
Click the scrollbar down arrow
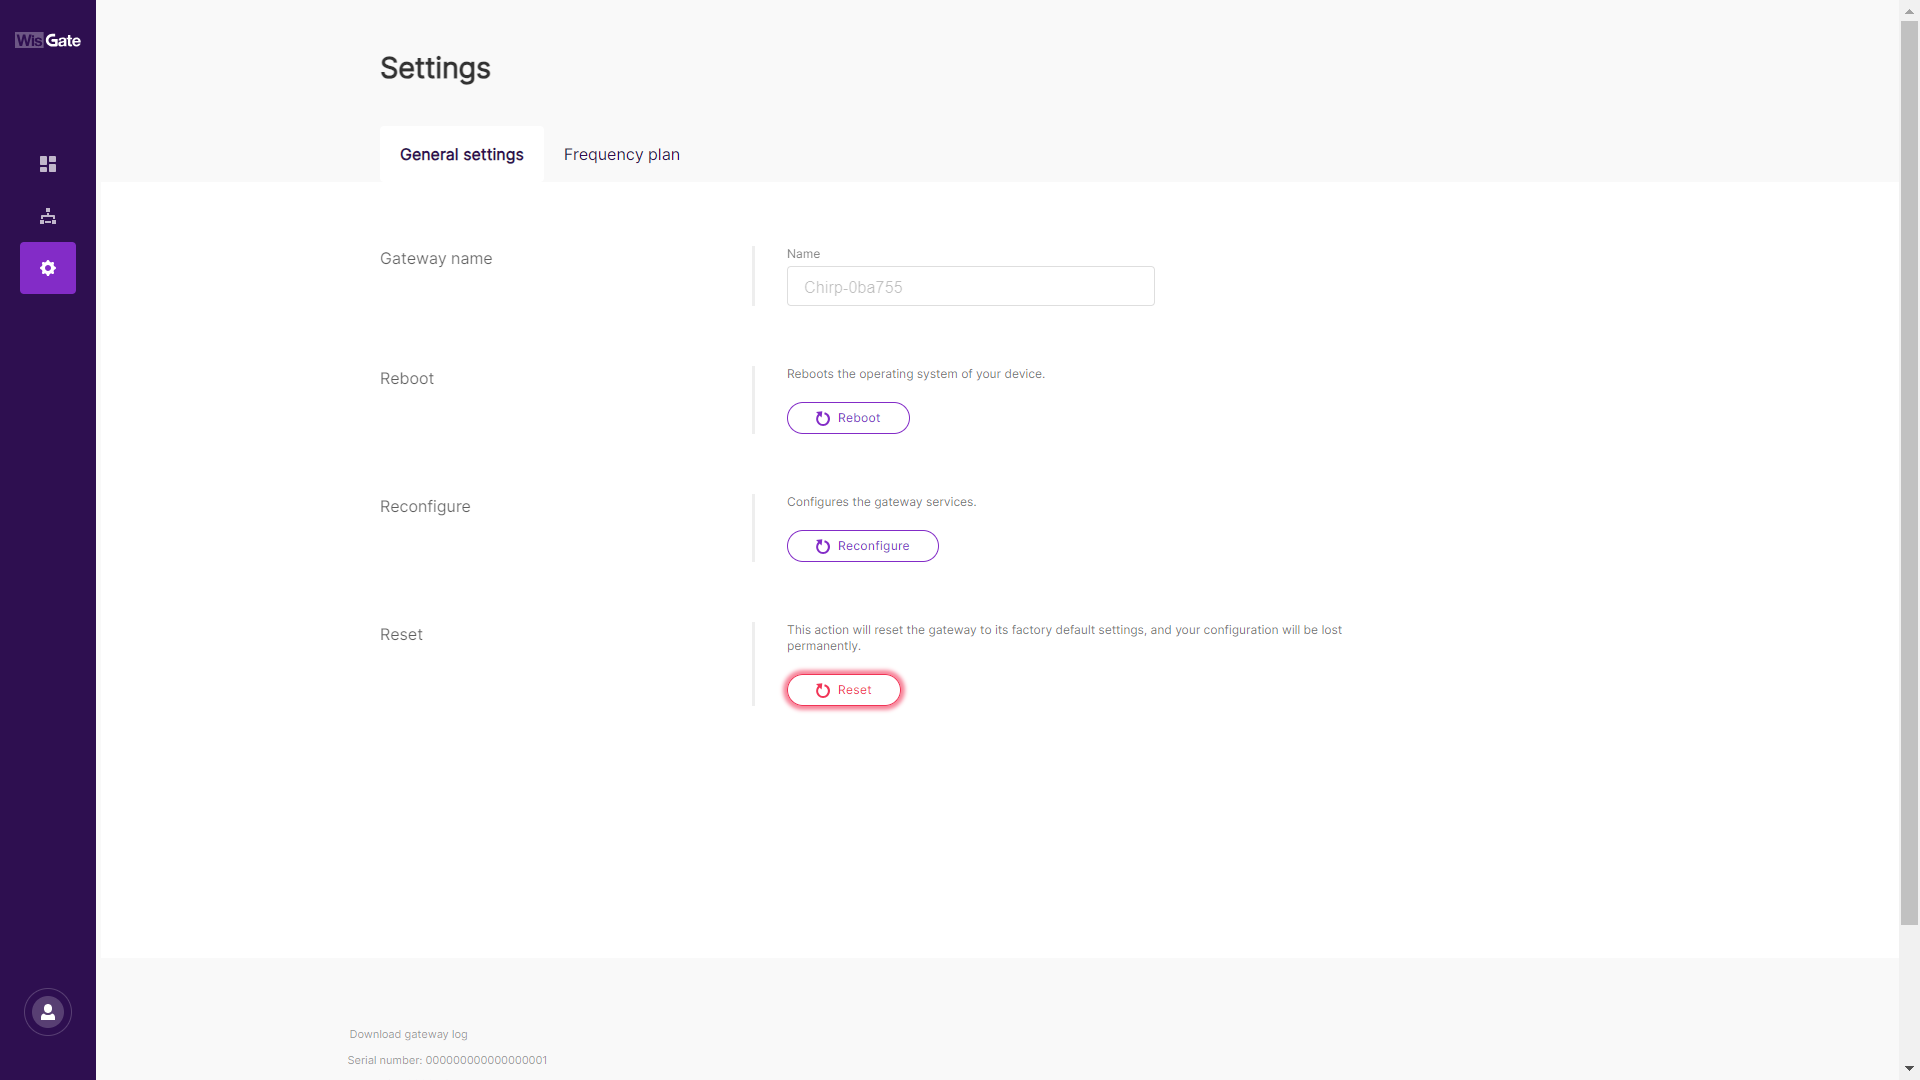(1909, 1070)
